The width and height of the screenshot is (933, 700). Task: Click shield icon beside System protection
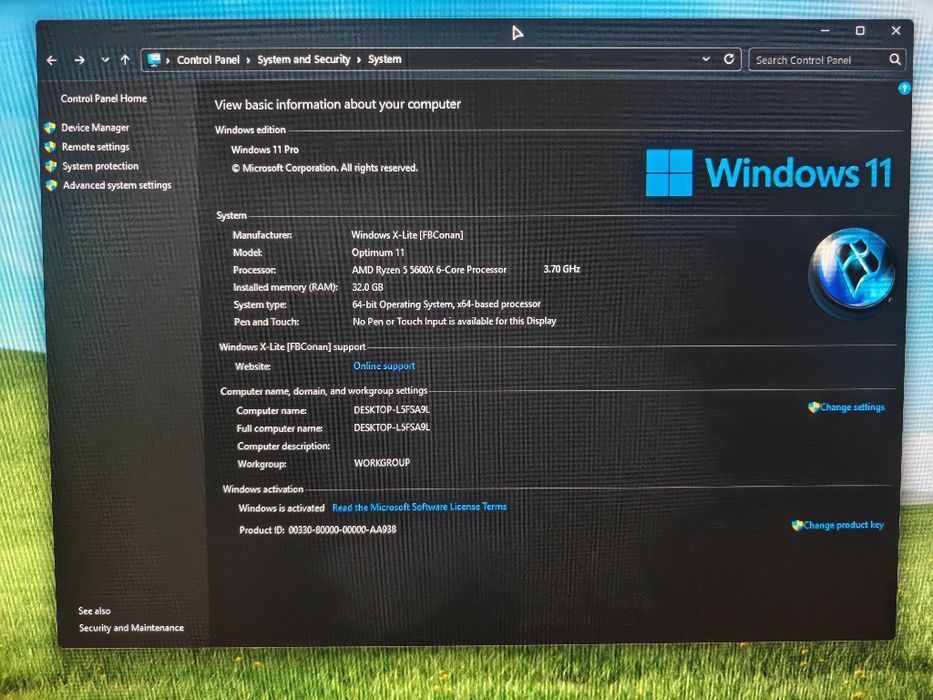pos(51,166)
